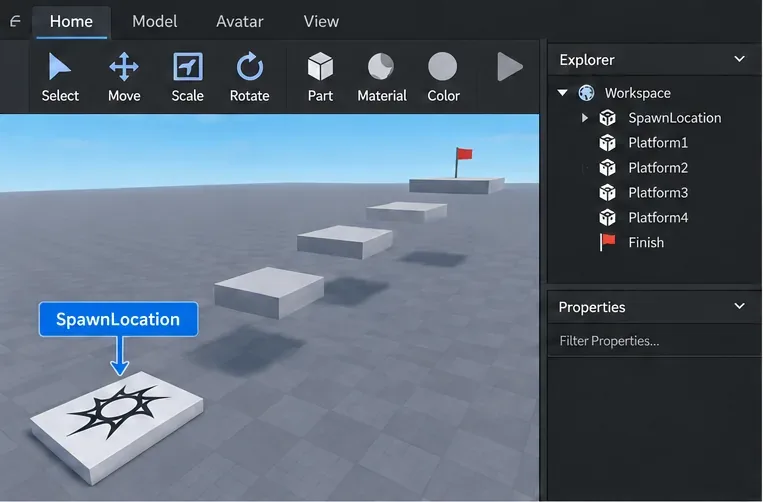Select Platform4 in the Explorer
The image size is (763, 502).
[658, 217]
